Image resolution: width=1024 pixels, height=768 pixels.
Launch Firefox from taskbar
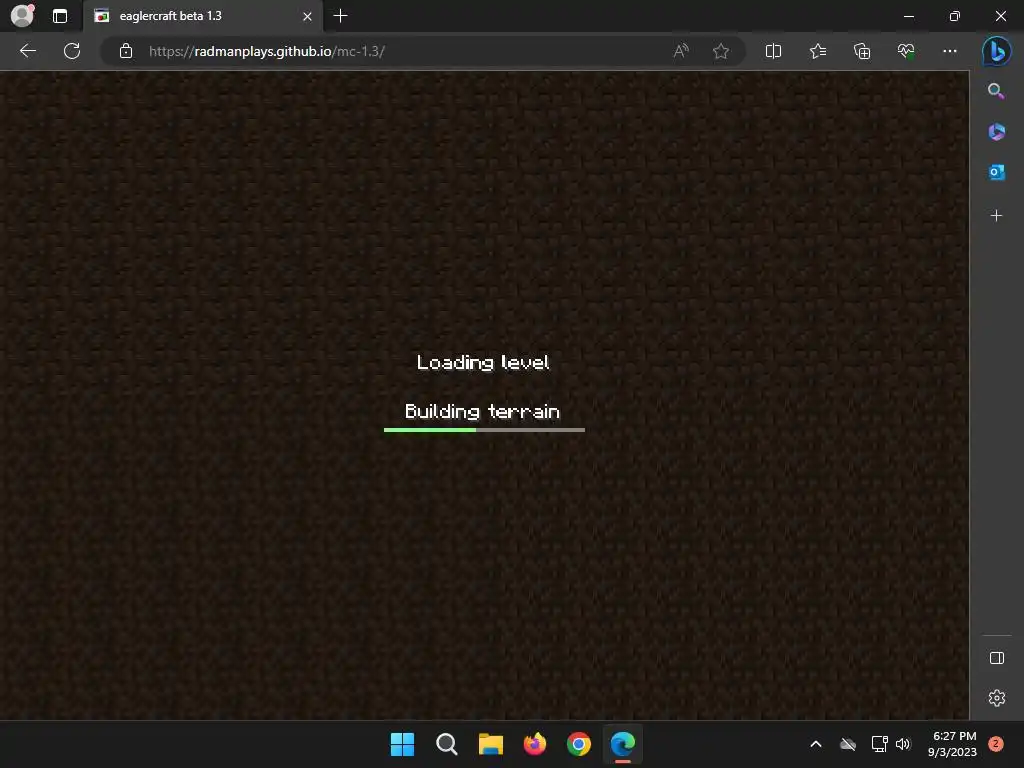pyautogui.click(x=535, y=744)
